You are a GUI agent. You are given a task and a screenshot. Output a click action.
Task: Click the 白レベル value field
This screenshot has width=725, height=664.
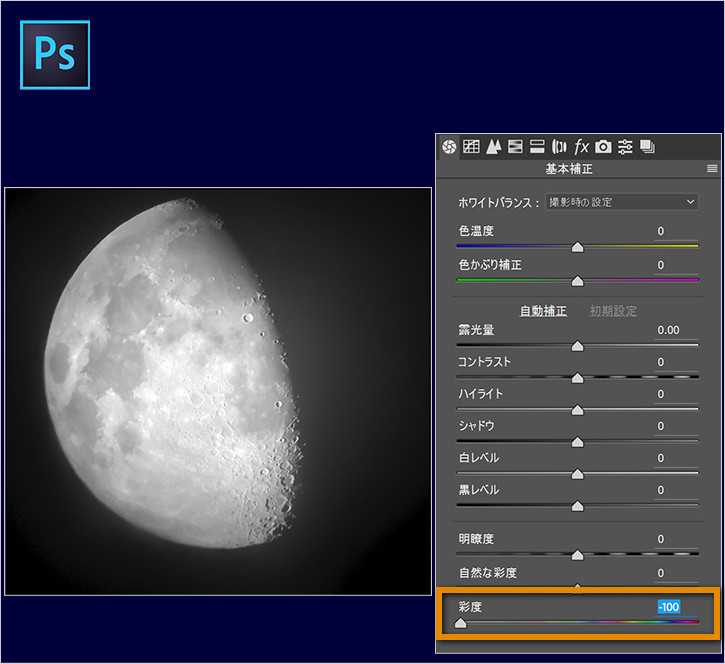pos(676,458)
